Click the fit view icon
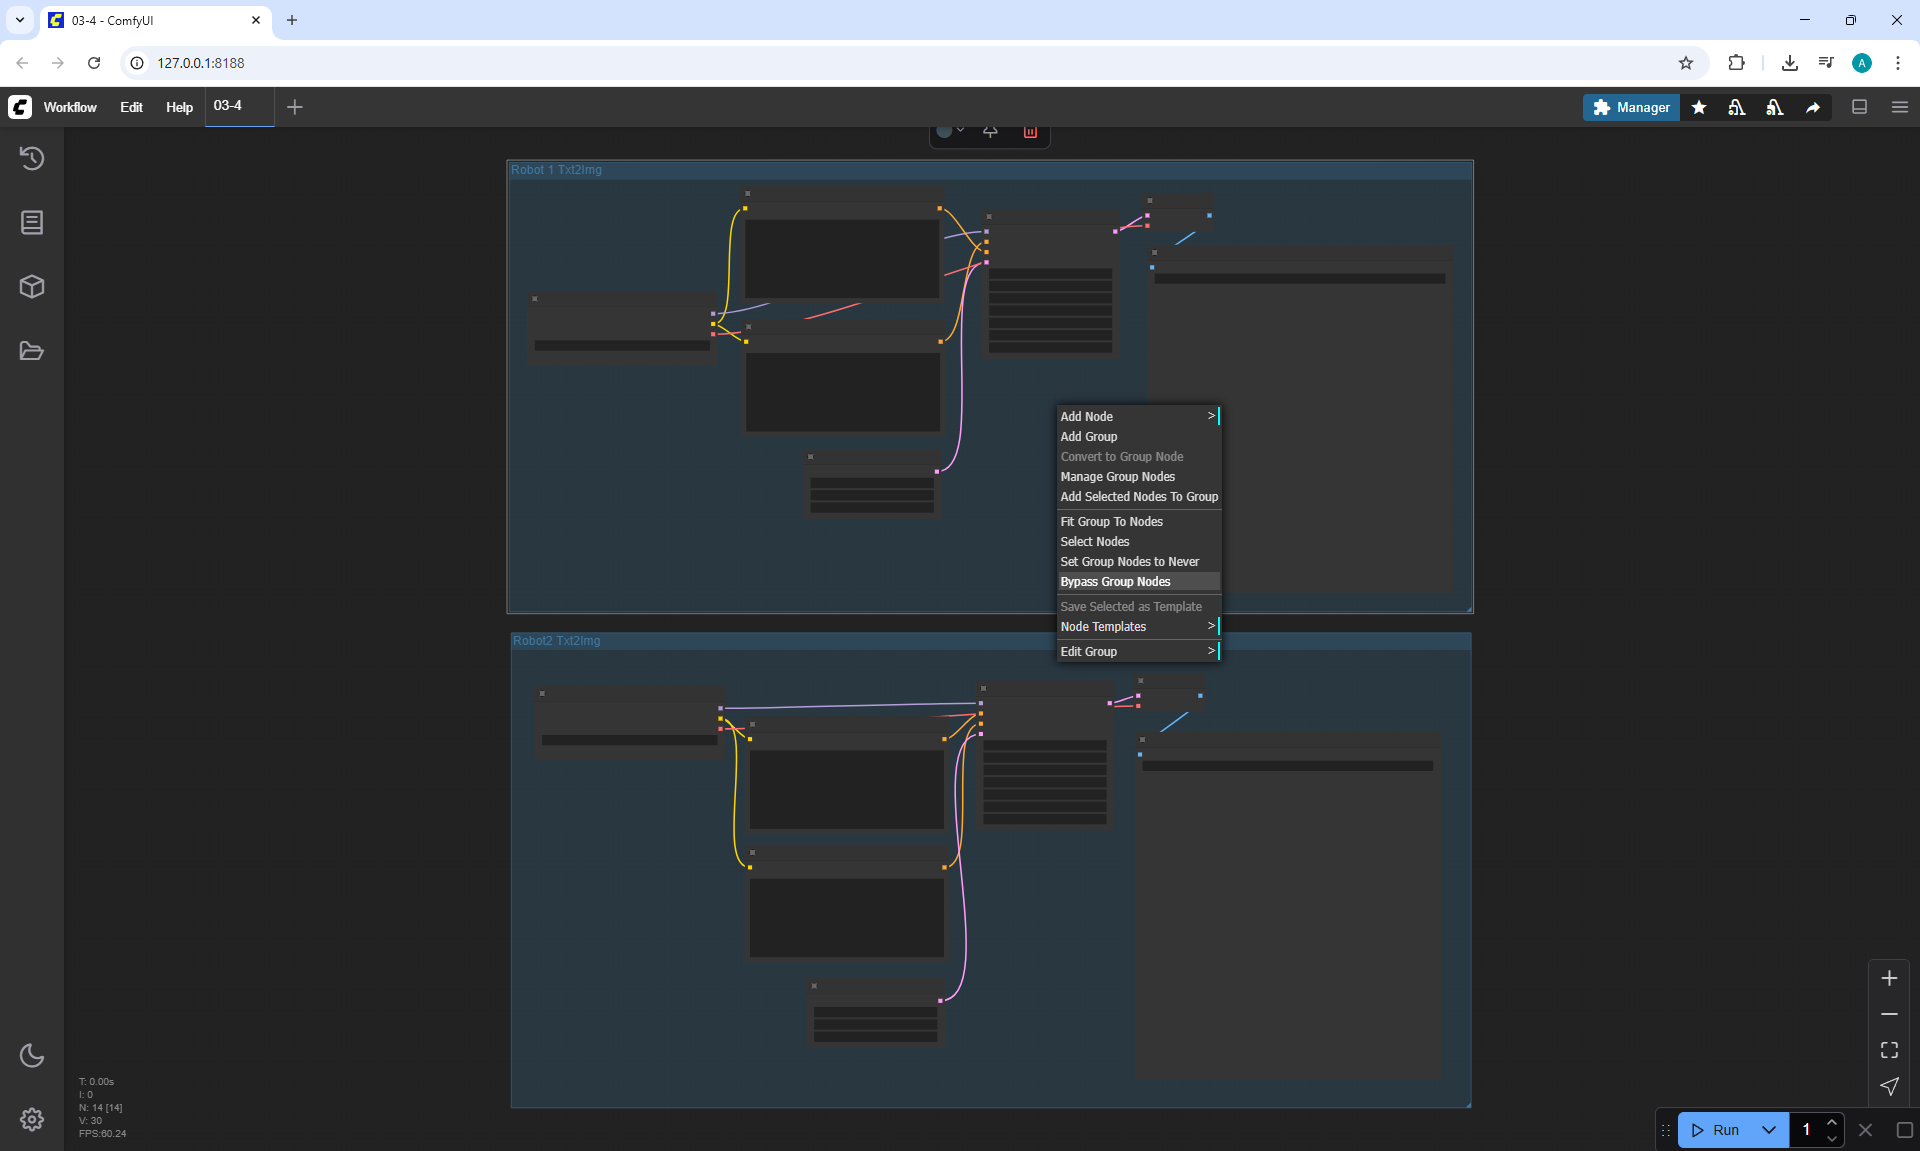 (x=1889, y=1050)
